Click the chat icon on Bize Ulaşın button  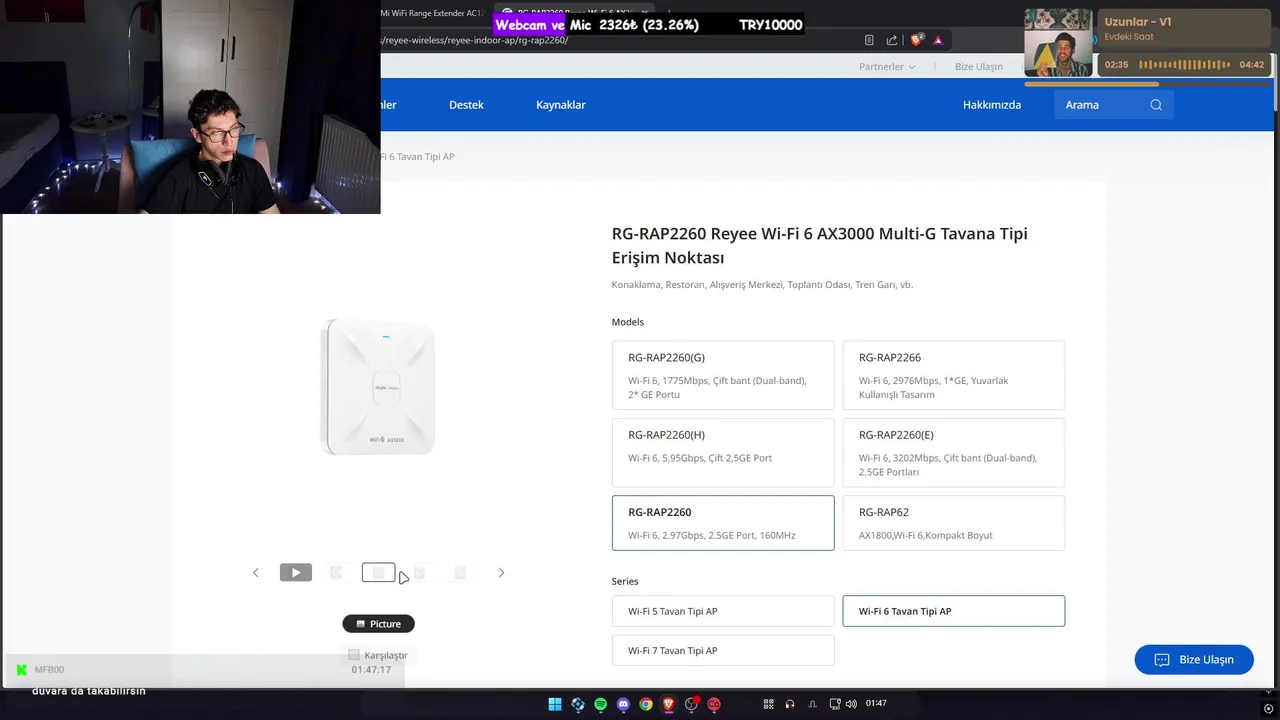click(1162, 660)
